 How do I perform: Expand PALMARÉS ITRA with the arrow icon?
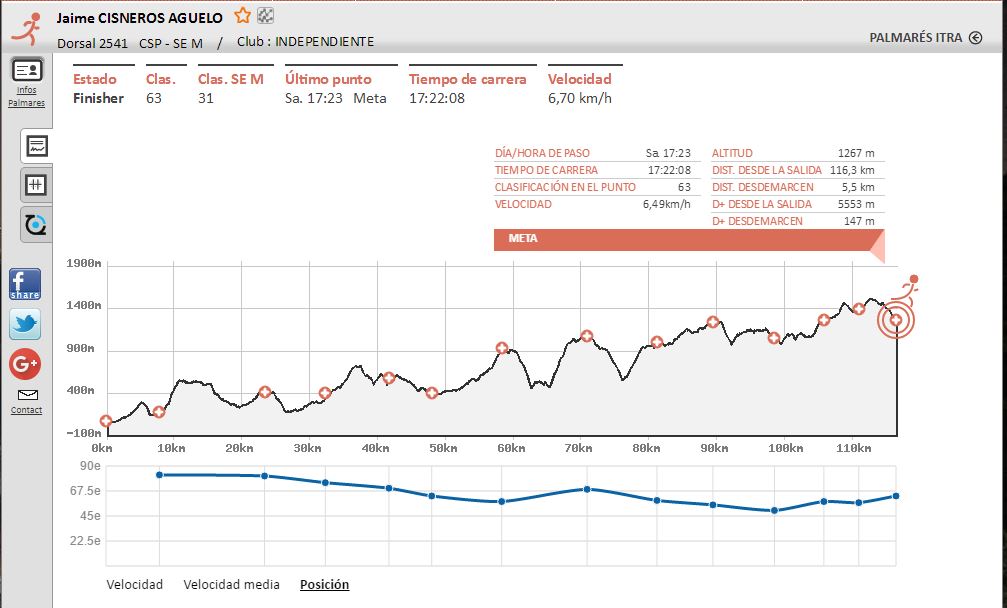pos(975,38)
